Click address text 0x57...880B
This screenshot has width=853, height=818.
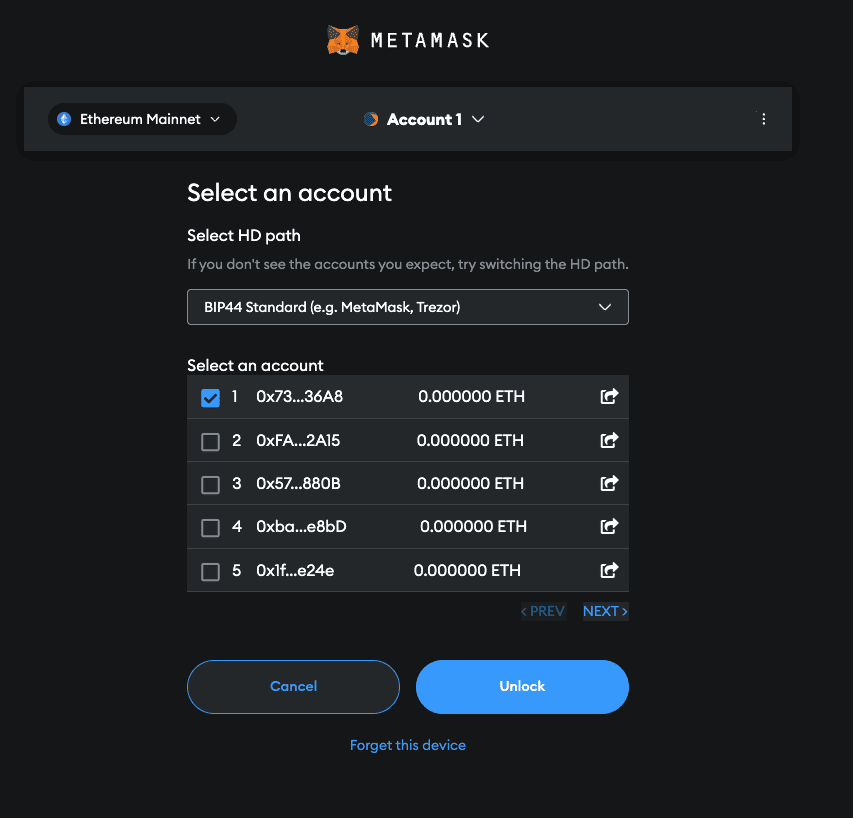coord(299,484)
